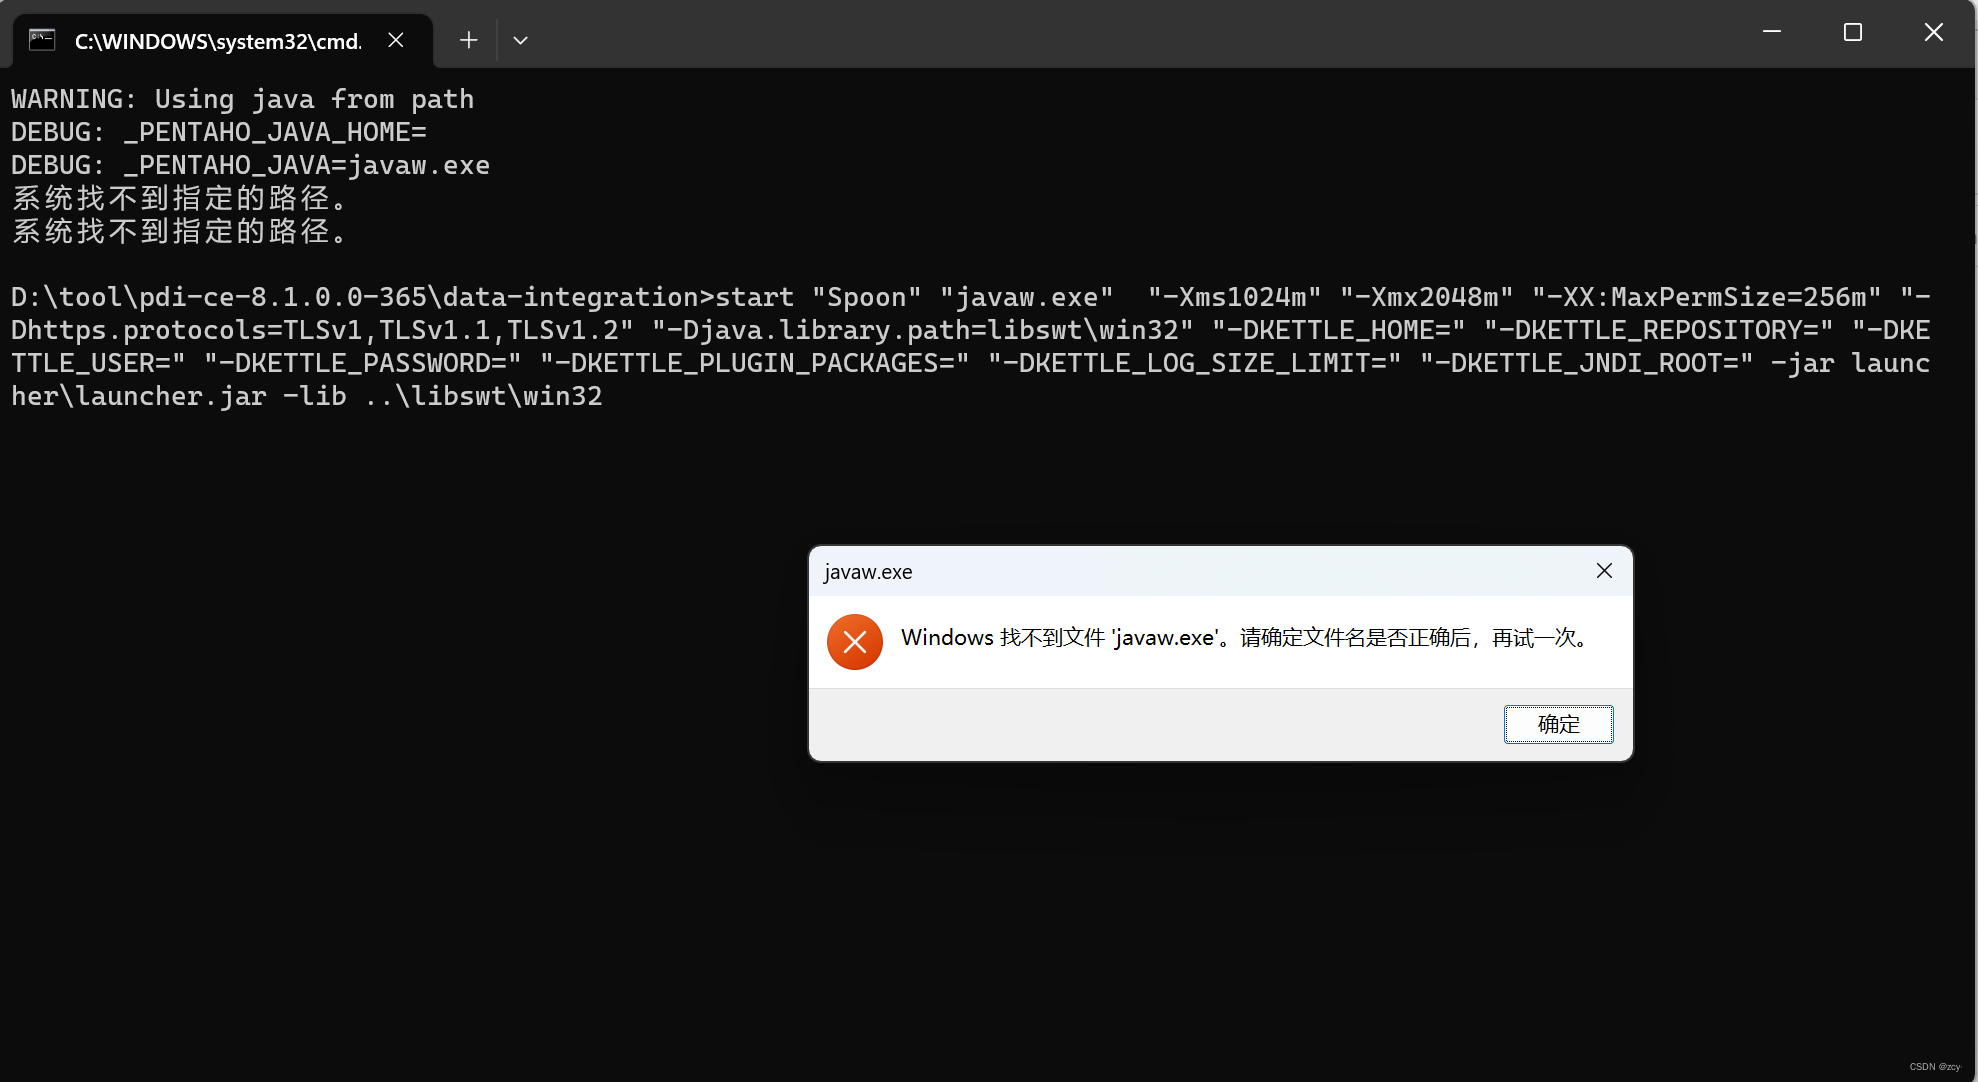
Task: Select the C:\WINDOWS\system32\cmd tab title
Action: 218,41
